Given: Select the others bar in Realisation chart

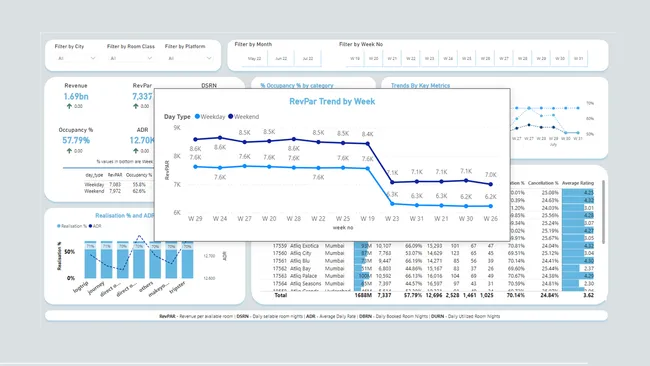Looking at the screenshot, I should (x=155, y=259).
